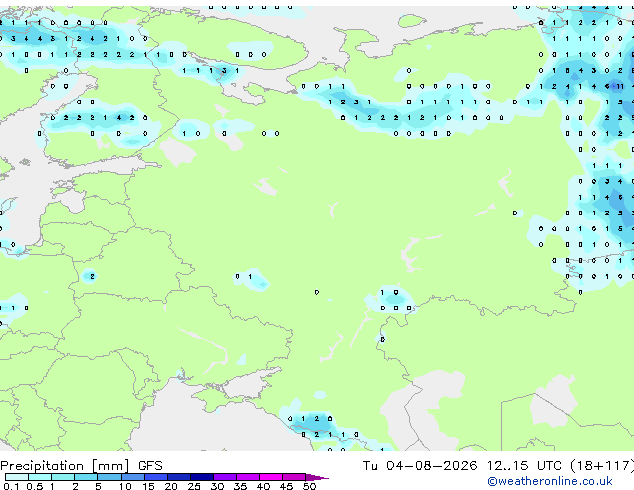Click the date 'Tu 04-08-2026'
Image resolution: width=634 pixels, height=490 pixels.
tap(420, 466)
